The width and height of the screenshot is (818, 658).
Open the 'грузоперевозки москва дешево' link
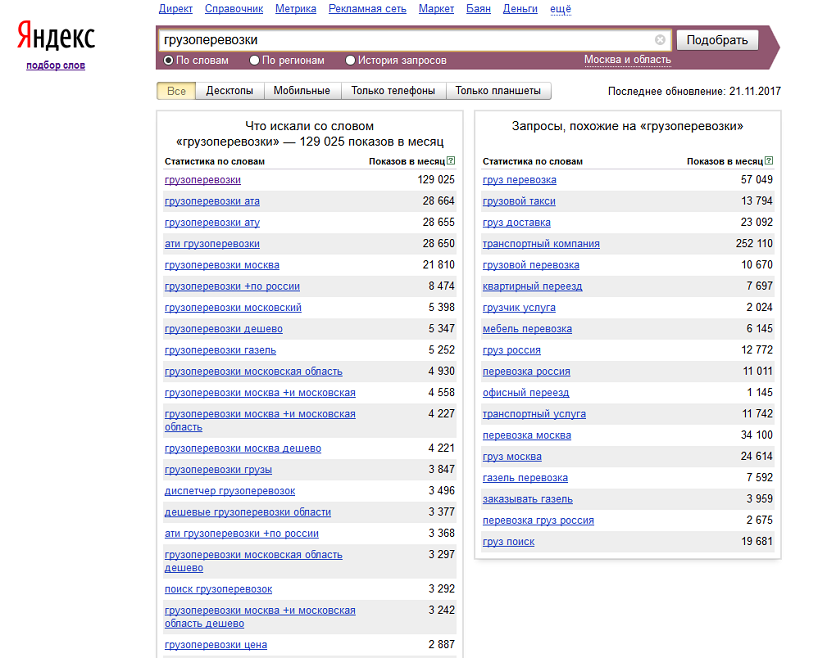click(243, 448)
